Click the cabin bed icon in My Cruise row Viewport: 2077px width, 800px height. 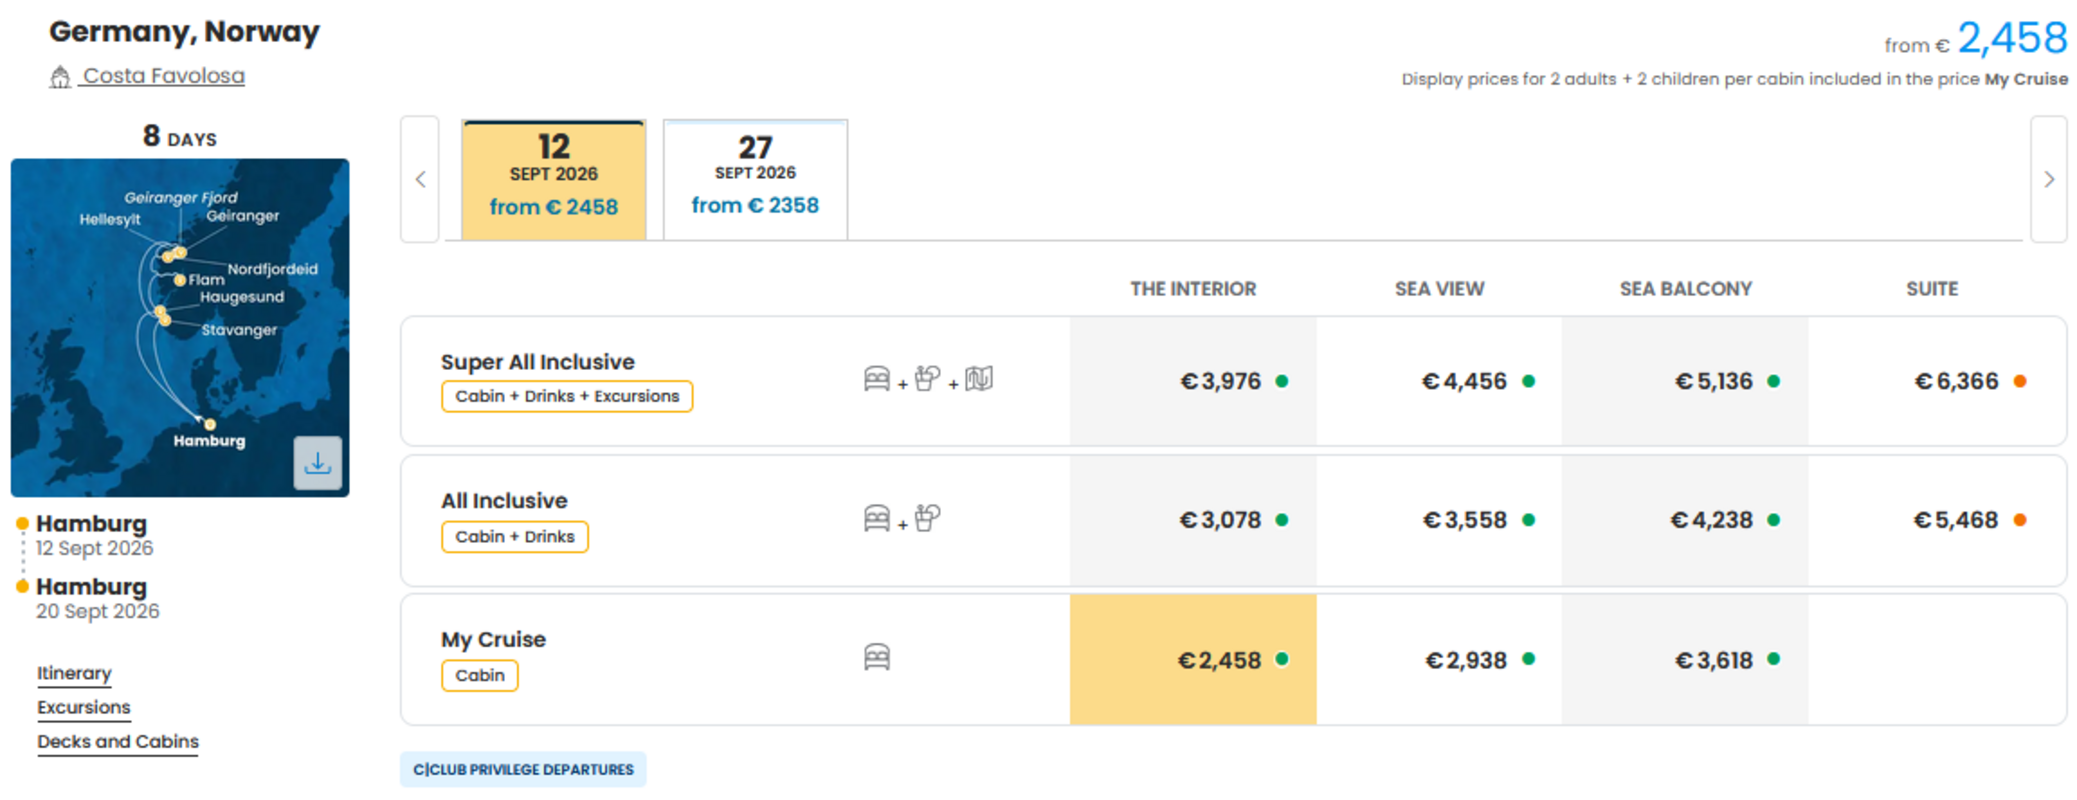(x=877, y=657)
